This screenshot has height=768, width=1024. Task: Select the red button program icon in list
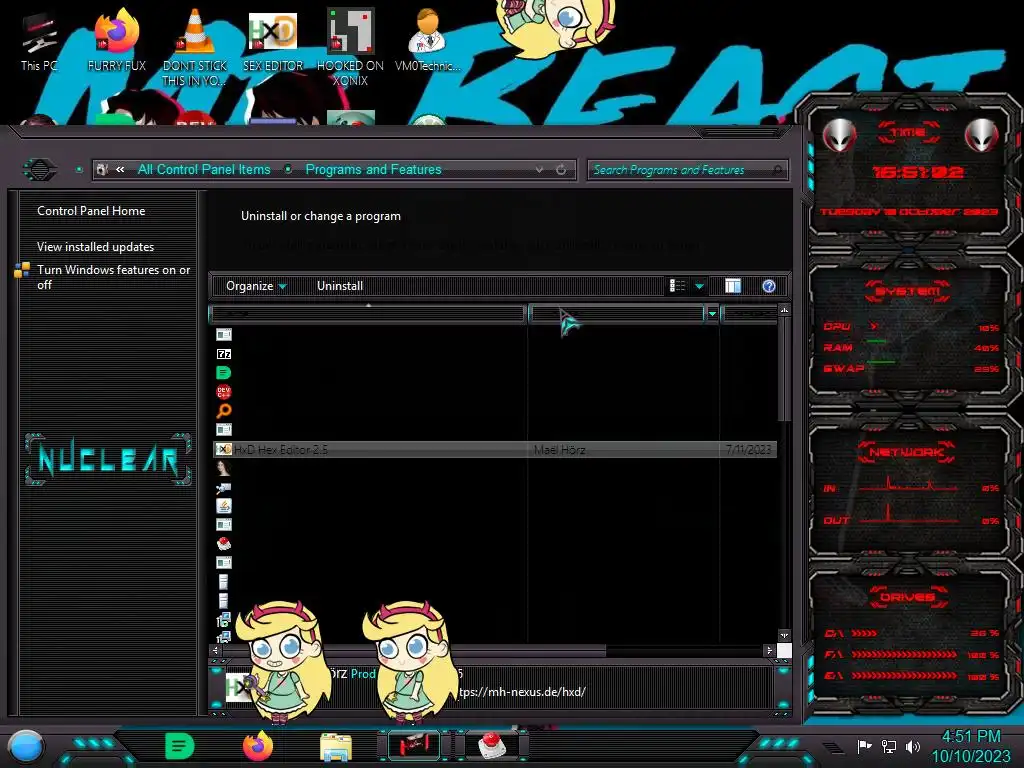pos(223,543)
